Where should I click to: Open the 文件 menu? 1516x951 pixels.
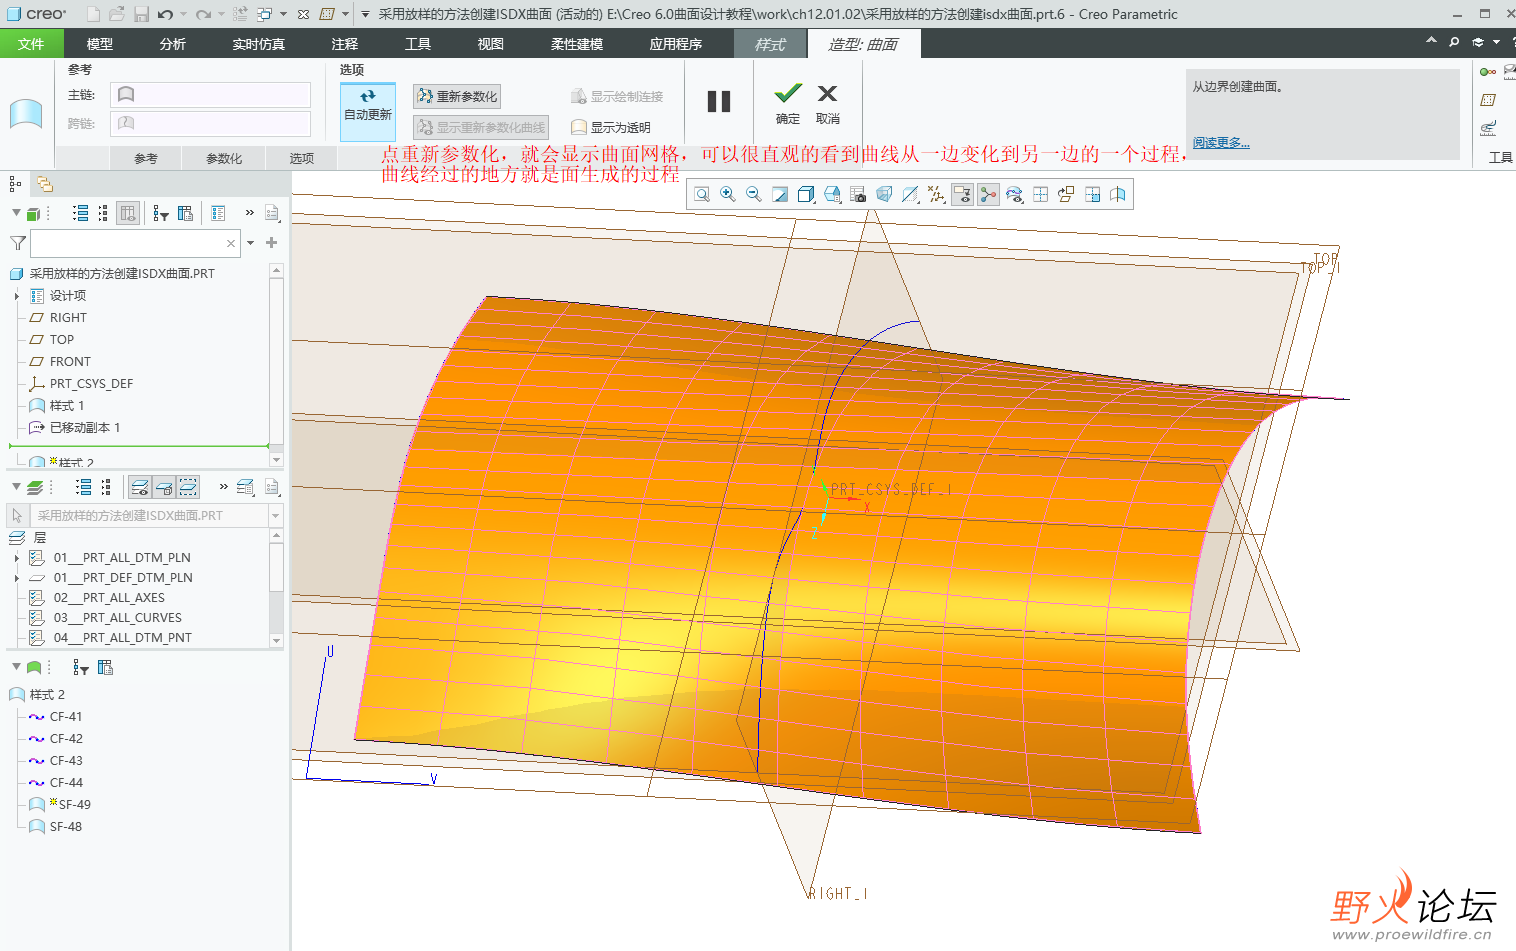coord(31,44)
